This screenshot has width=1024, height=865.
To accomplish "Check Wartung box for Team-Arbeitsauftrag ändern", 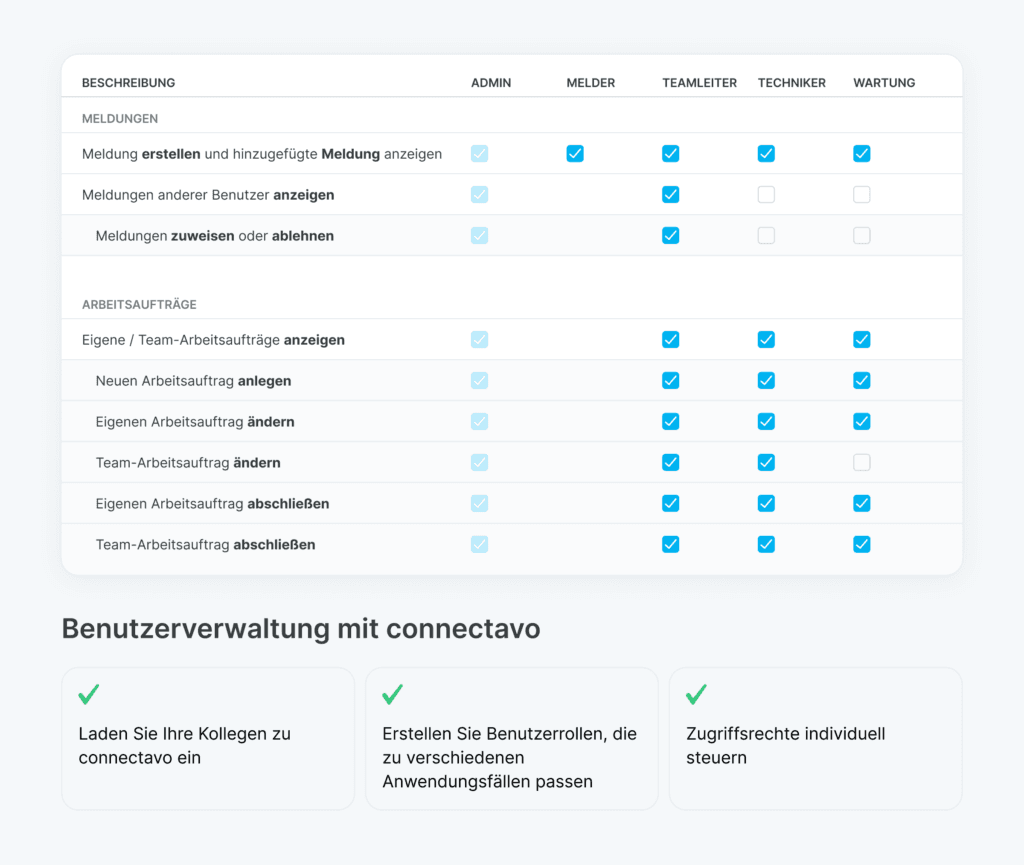I will (862, 463).
